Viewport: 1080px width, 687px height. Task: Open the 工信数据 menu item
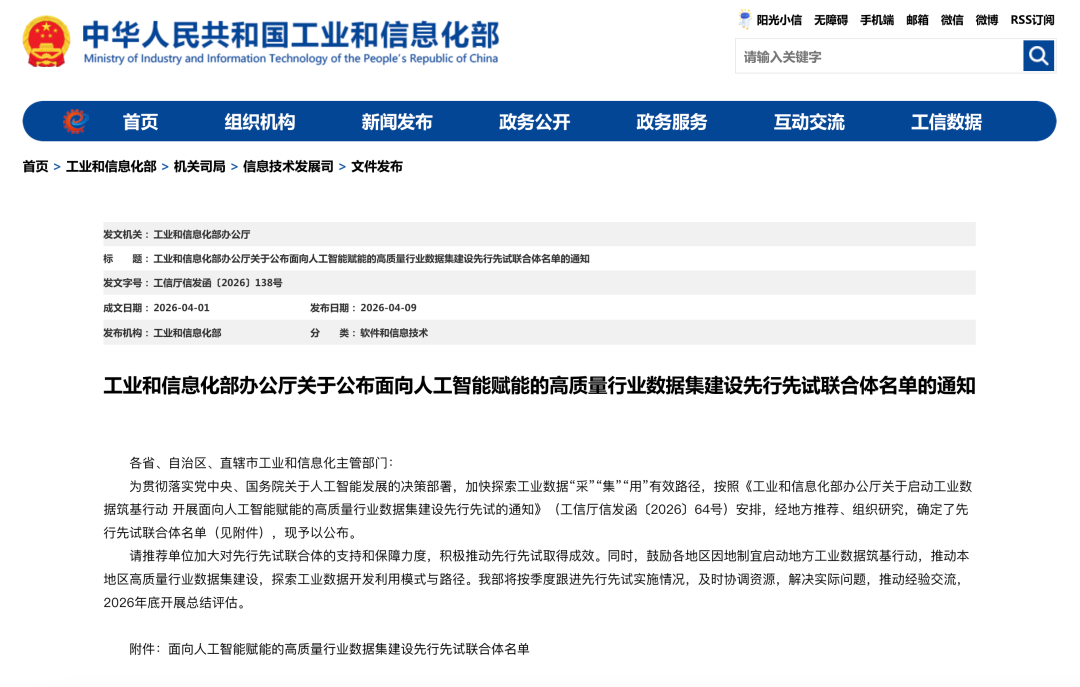(x=946, y=122)
